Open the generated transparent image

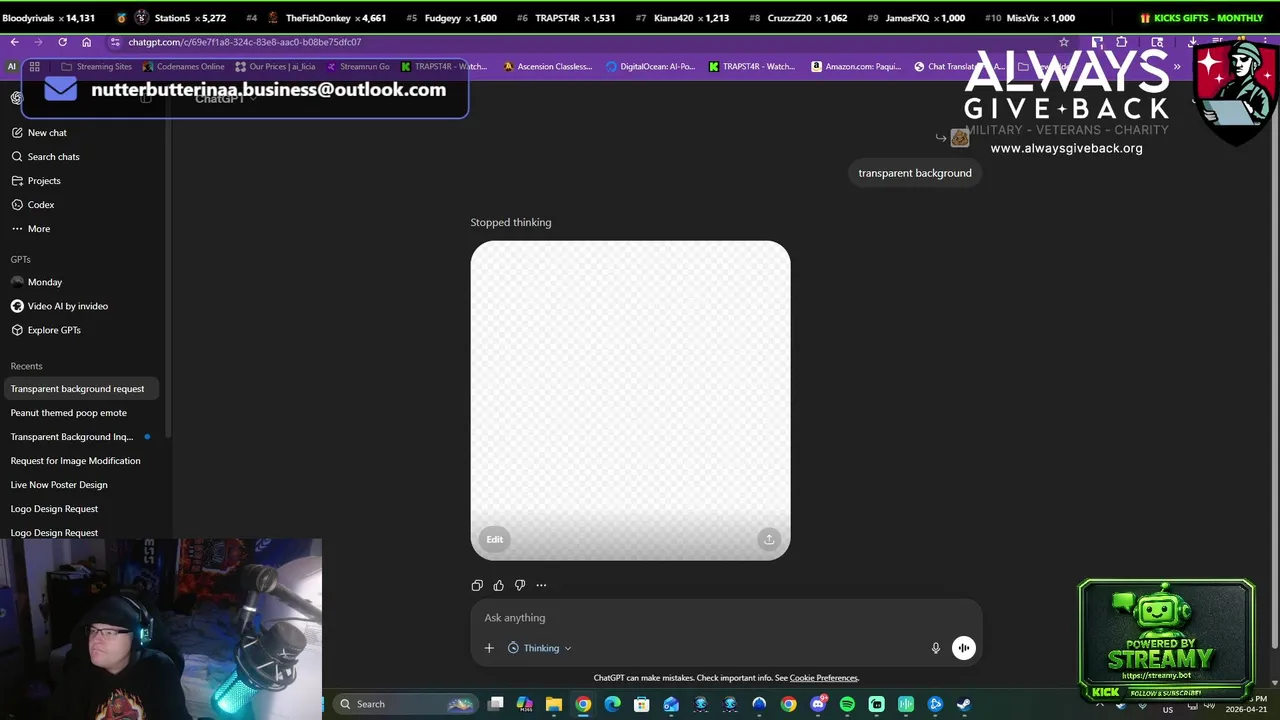click(630, 400)
